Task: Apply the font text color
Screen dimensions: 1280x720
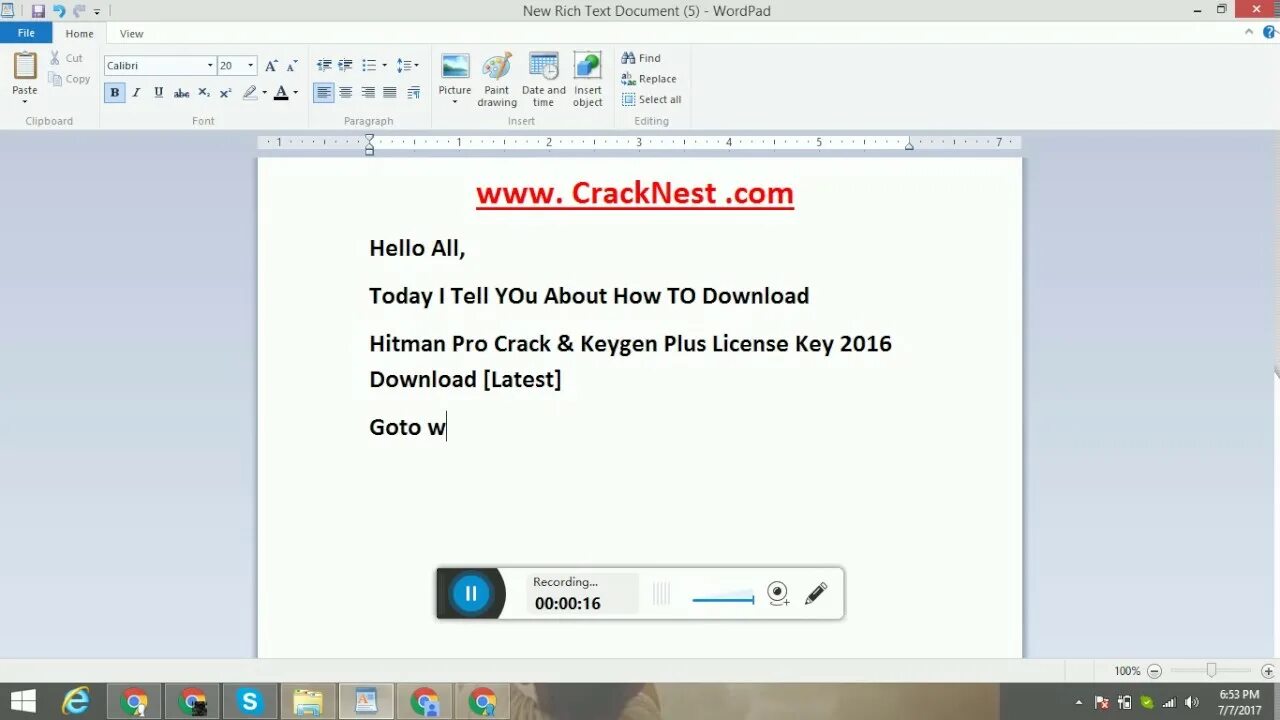Action: pyautogui.click(x=281, y=93)
